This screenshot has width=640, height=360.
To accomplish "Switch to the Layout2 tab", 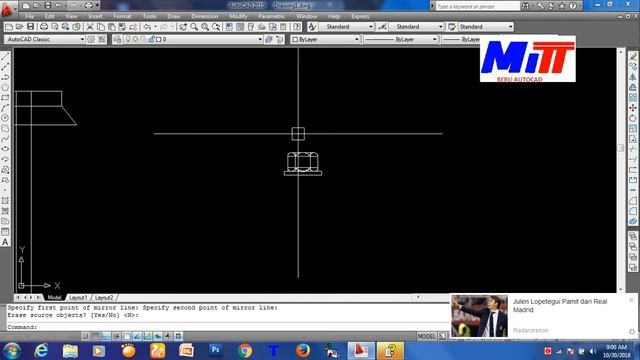I will tap(104, 298).
